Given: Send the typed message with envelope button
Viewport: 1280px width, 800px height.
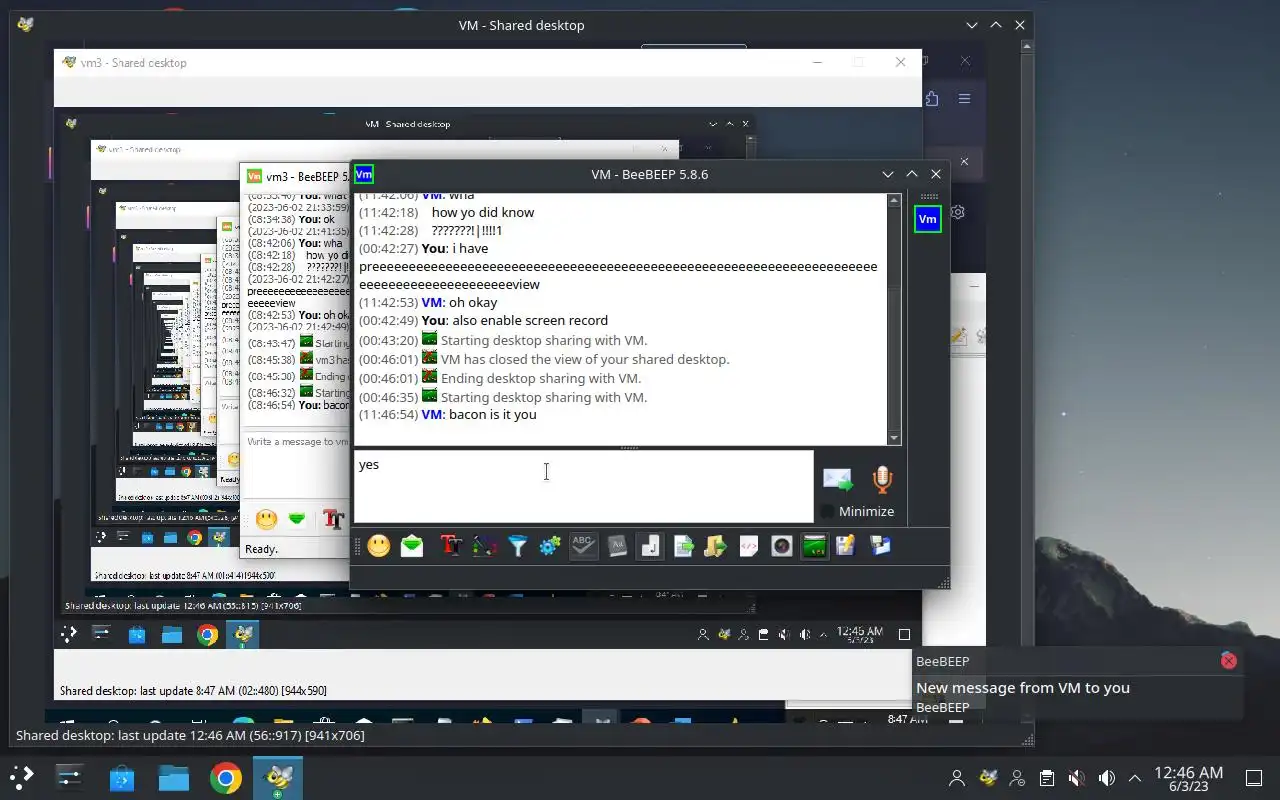Looking at the screenshot, I should pyautogui.click(x=838, y=480).
